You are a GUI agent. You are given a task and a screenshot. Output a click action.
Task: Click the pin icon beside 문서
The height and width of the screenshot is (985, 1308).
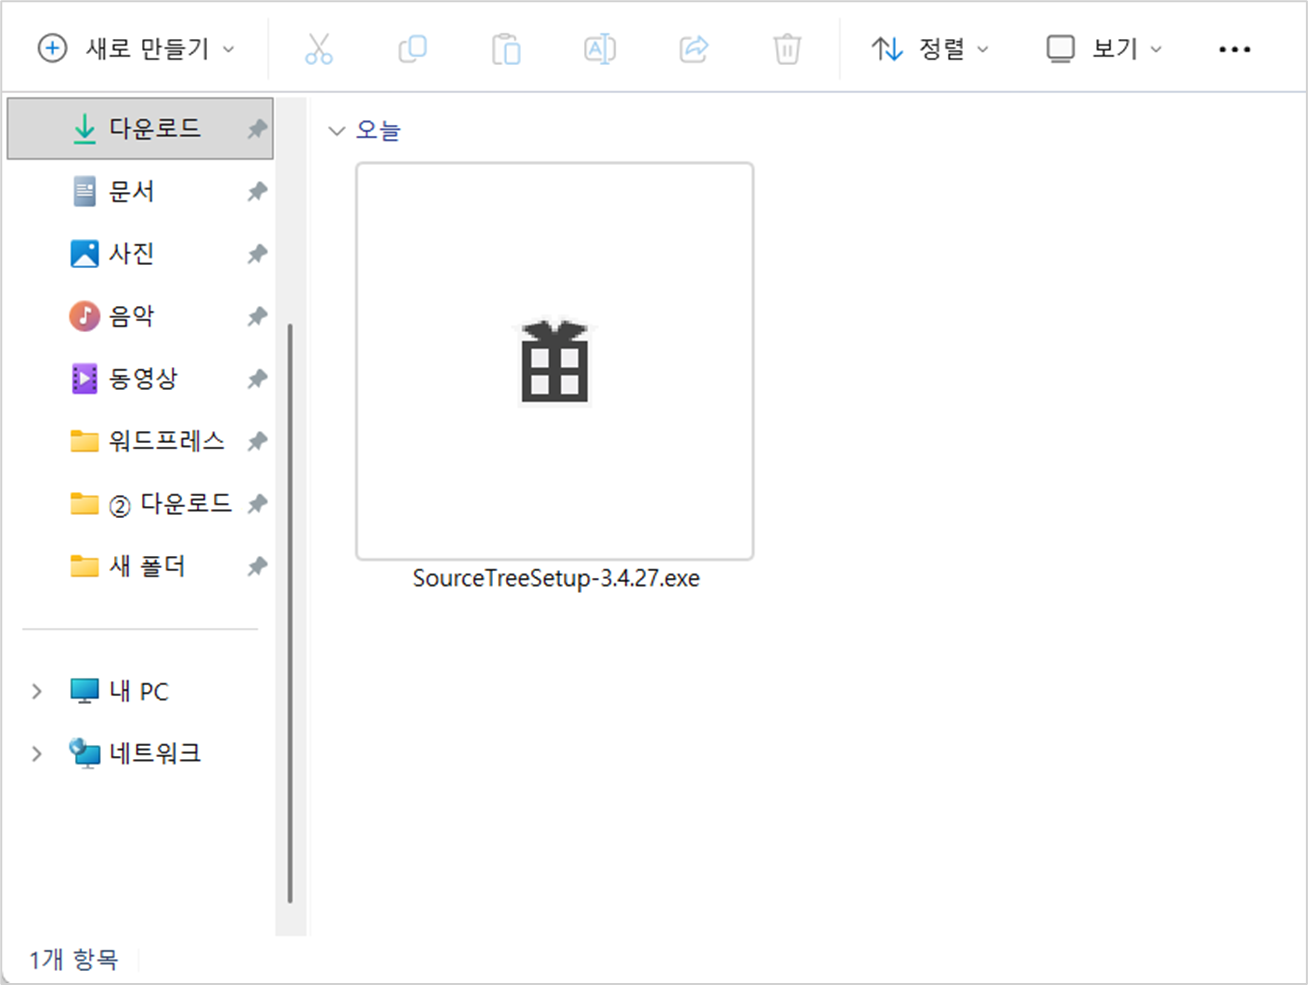[x=257, y=191]
